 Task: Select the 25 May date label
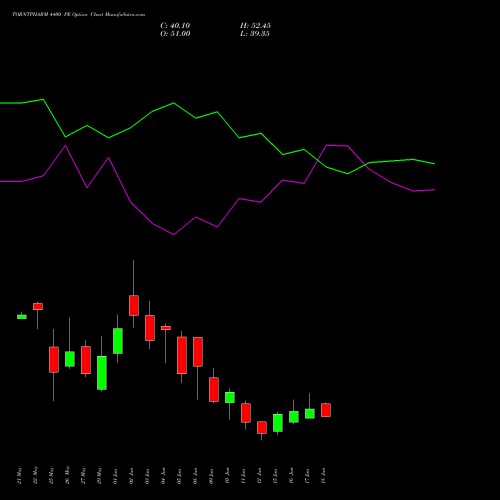click(51, 476)
